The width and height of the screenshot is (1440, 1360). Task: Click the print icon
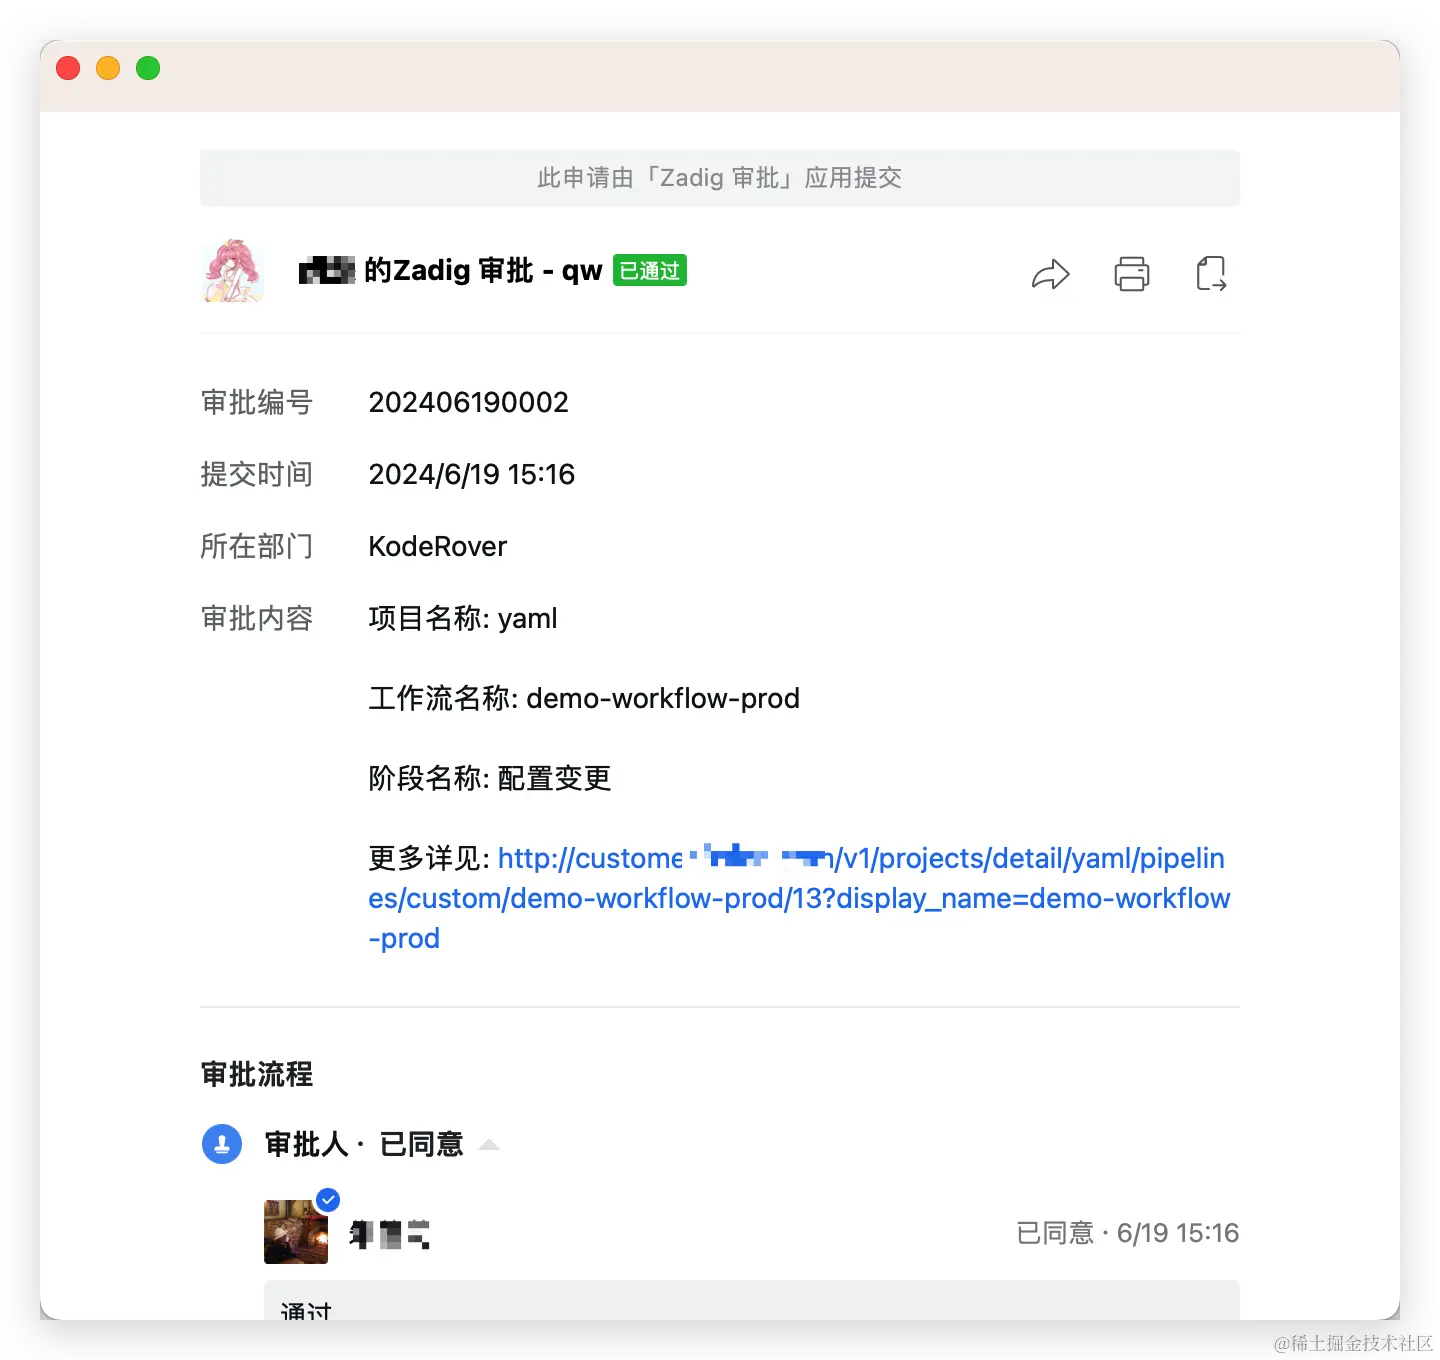(x=1132, y=273)
